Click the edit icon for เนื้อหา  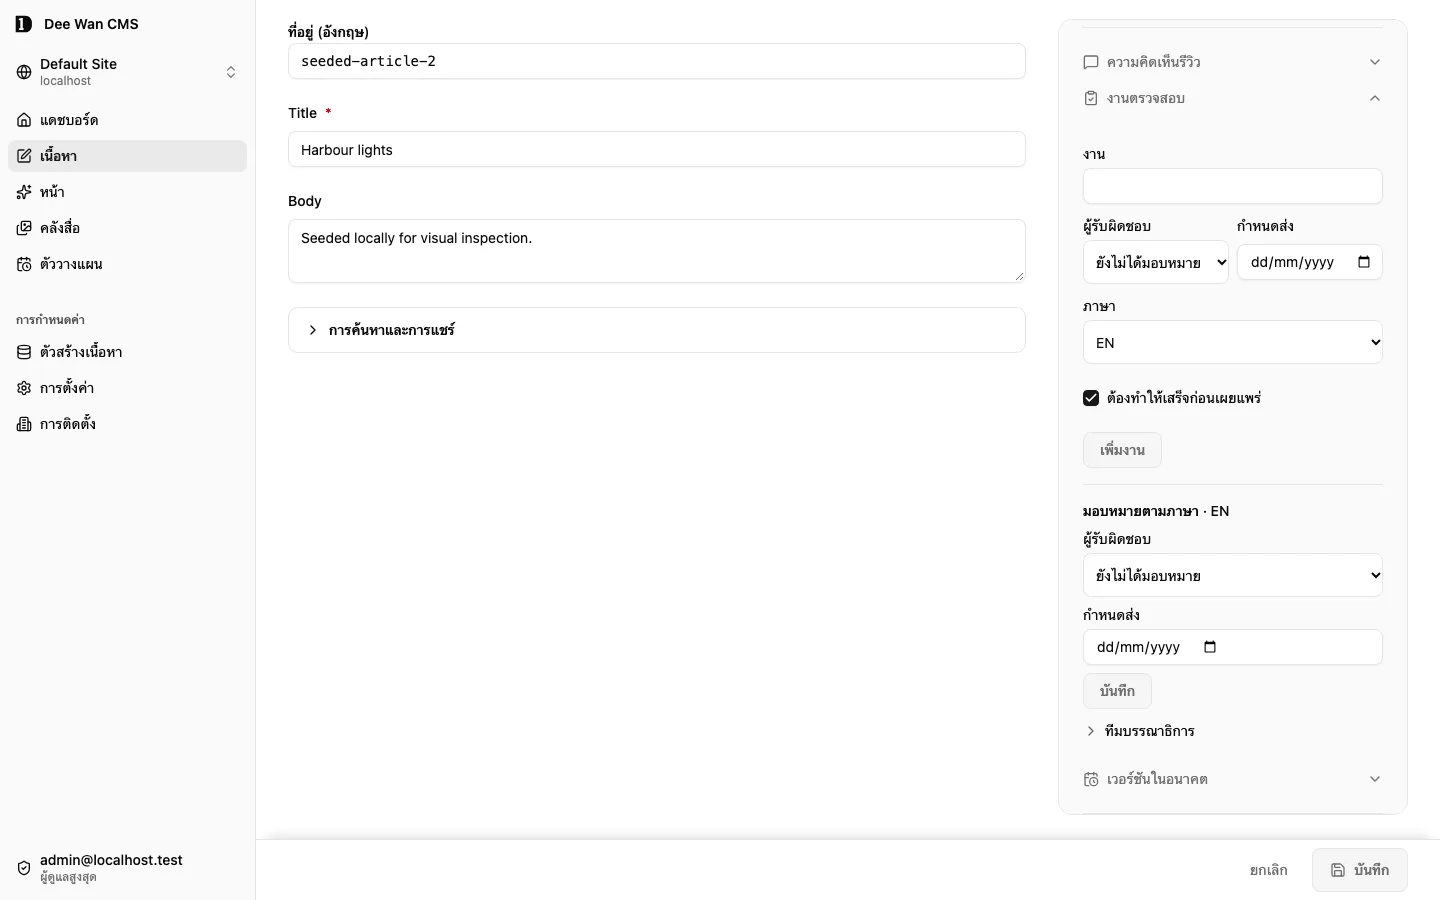pos(24,156)
